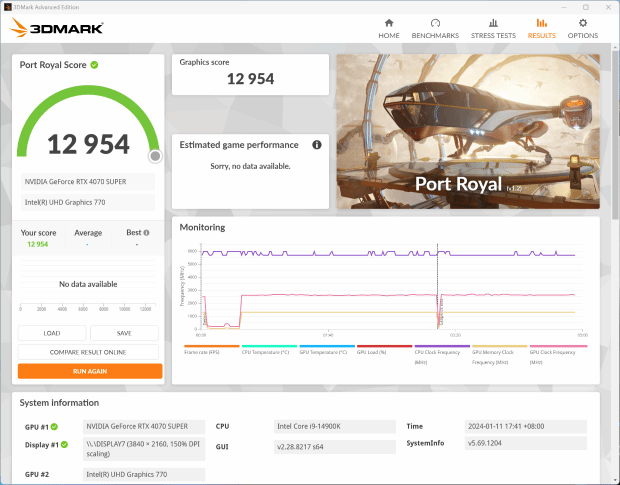Click the GUI version v2.28.8217 s64
This screenshot has height=485, width=620.
pos(335,447)
